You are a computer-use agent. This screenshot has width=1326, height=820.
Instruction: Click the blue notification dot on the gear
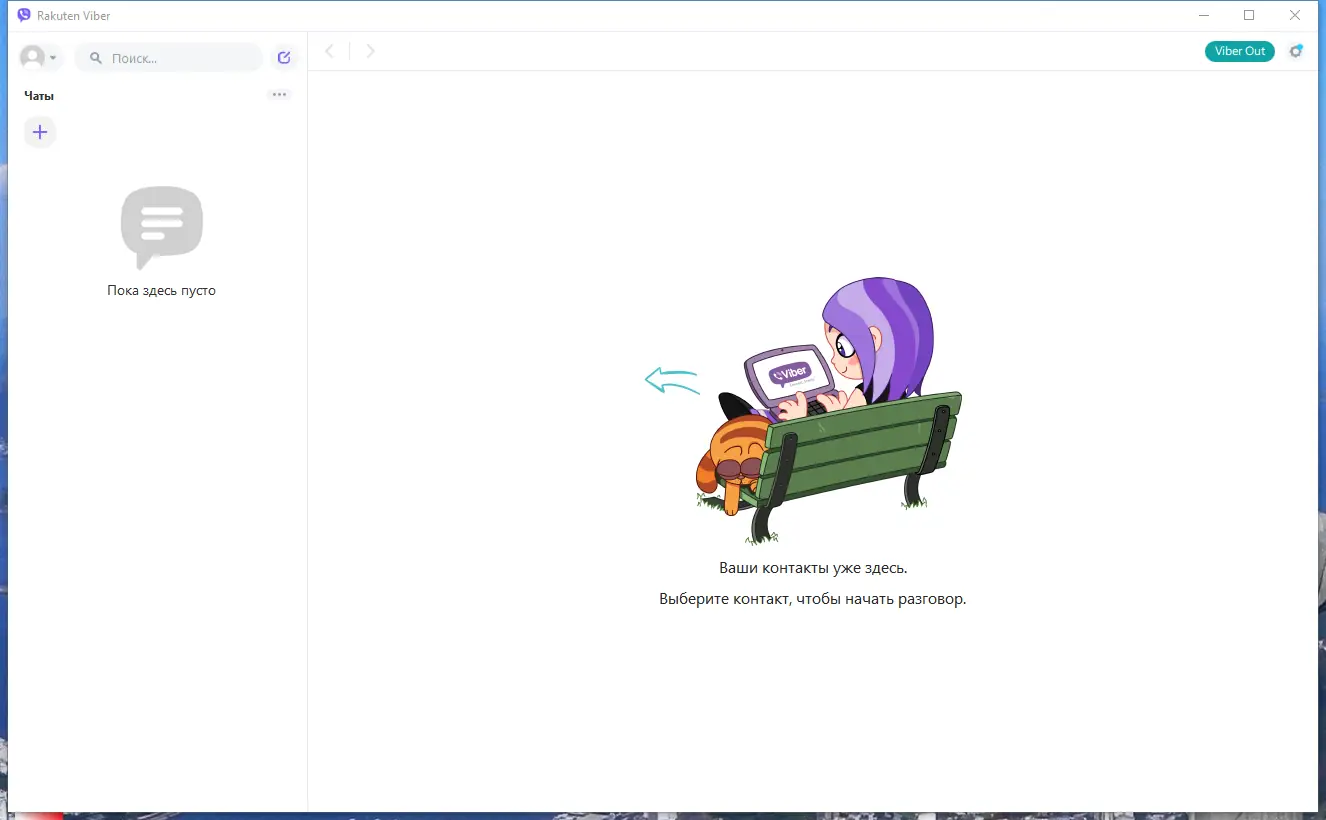click(x=1302, y=44)
